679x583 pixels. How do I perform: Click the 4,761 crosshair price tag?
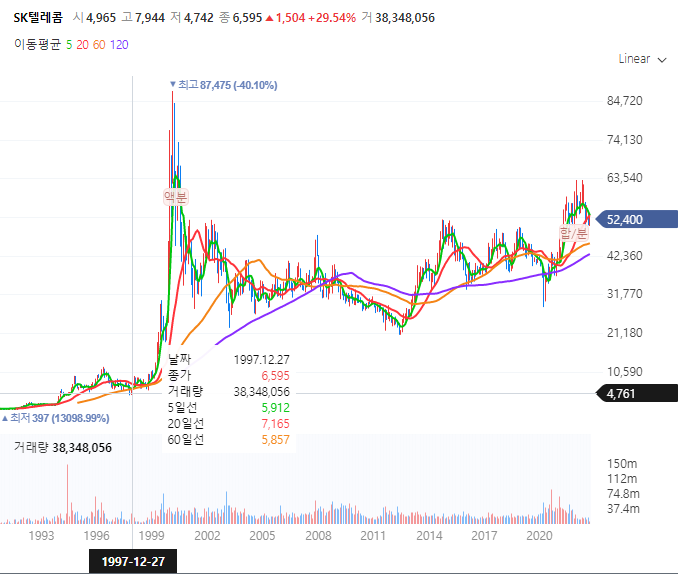tap(637, 394)
